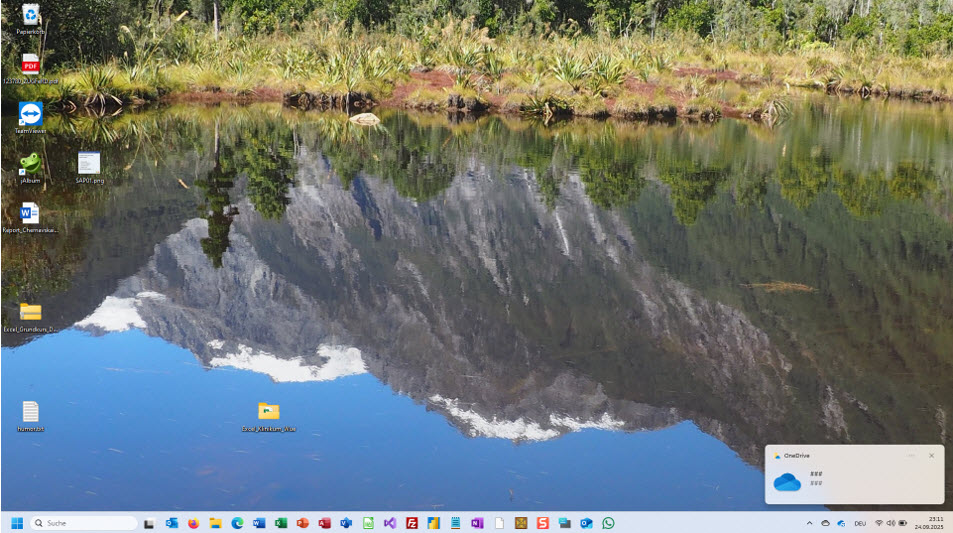Click the SAP01.png file thumbnail
The height and width of the screenshot is (533, 953).
[89, 164]
